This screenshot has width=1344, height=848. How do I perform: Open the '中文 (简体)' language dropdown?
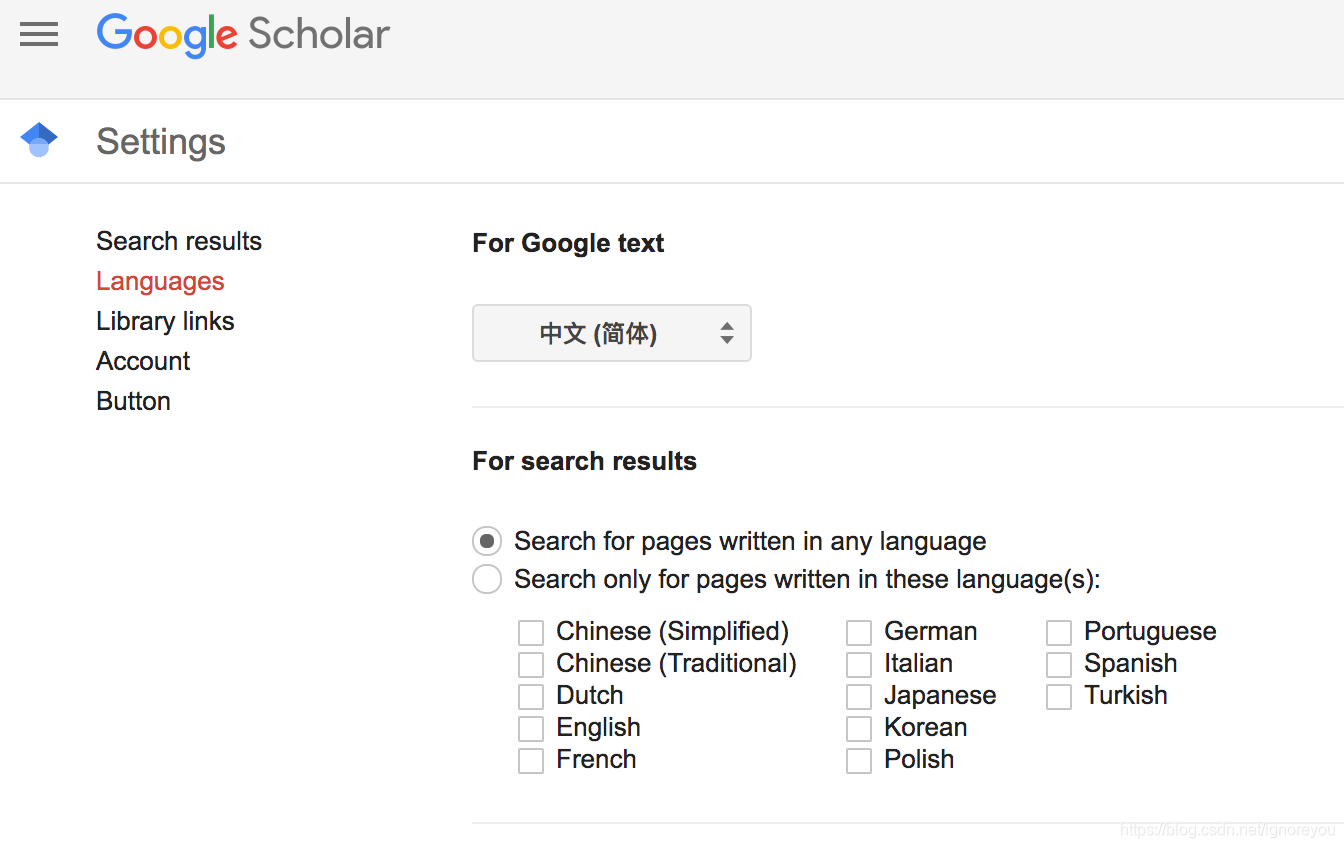pos(611,333)
